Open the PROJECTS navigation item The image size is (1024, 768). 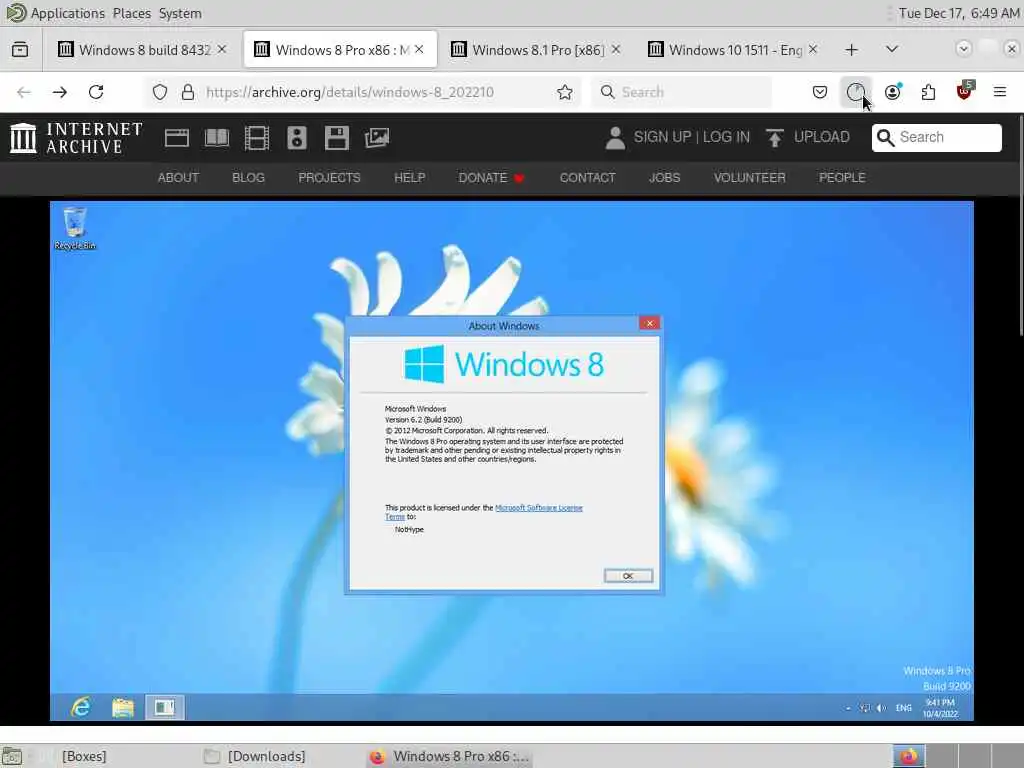[329, 178]
